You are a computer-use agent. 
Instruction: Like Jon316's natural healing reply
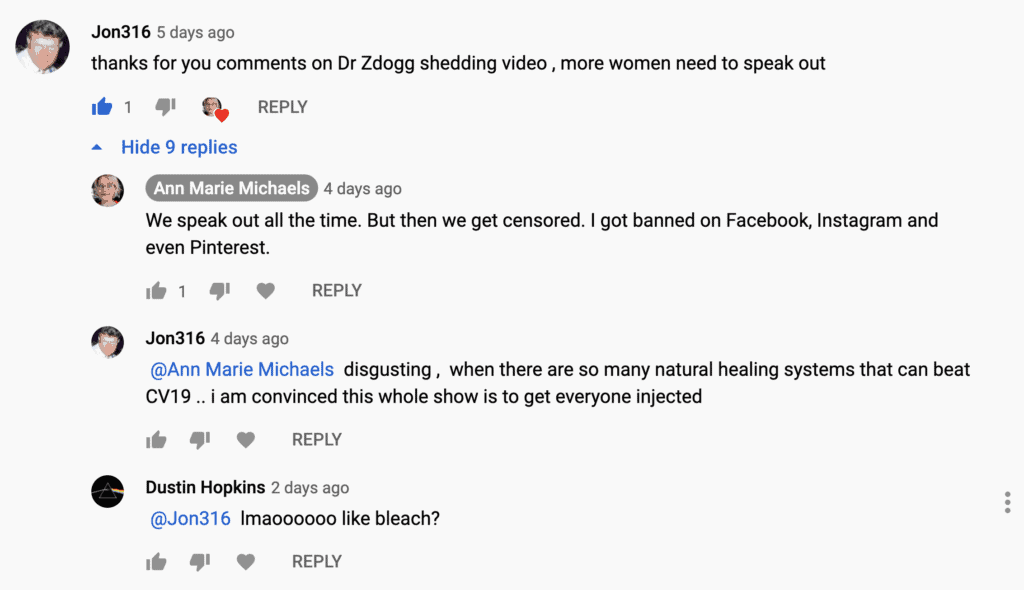coord(156,439)
